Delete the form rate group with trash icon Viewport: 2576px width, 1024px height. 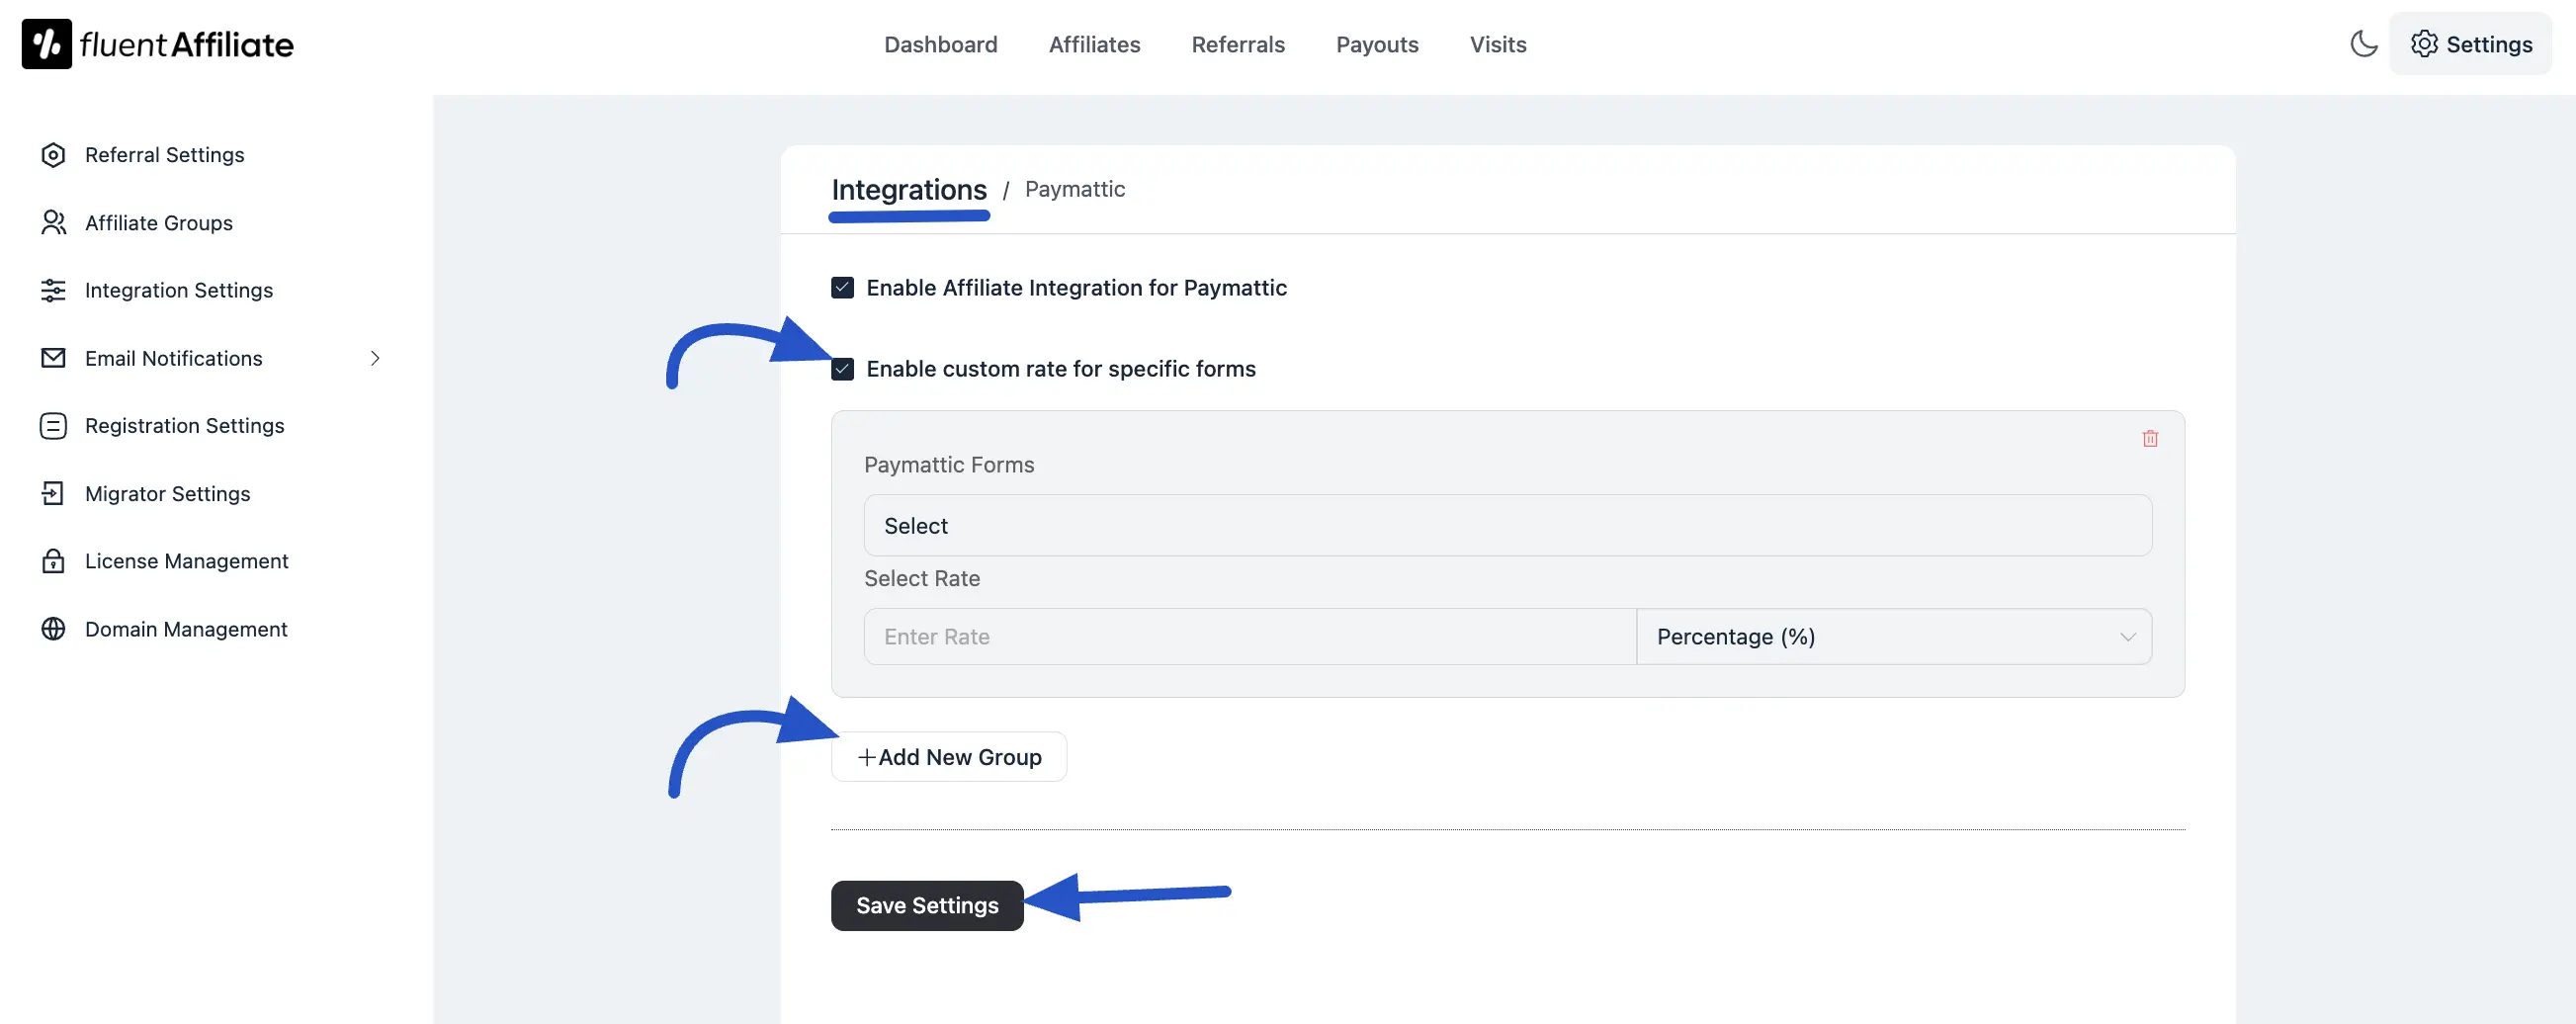pos(2149,439)
